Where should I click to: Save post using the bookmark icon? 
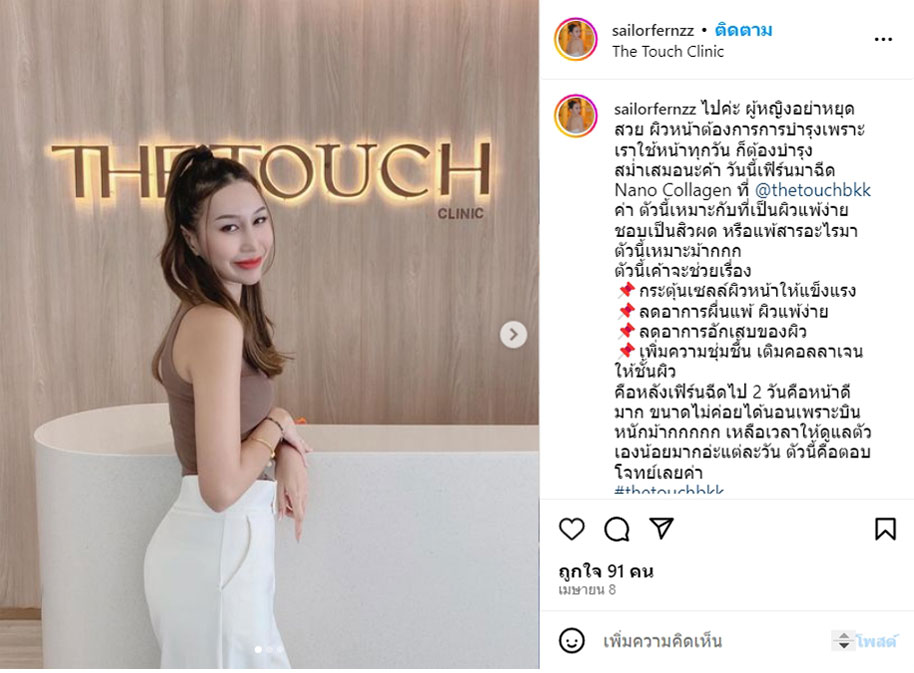885,529
